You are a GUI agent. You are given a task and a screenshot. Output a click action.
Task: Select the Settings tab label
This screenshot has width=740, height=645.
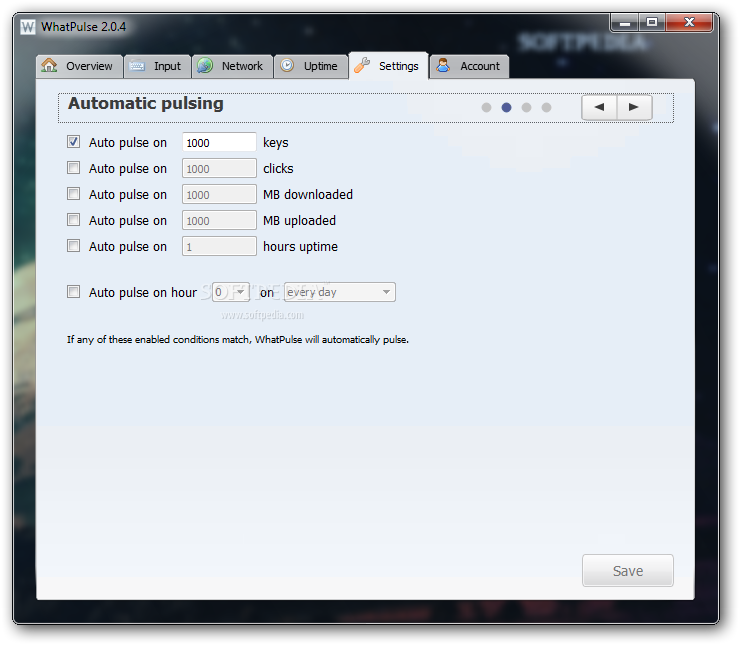tap(399, 66)
